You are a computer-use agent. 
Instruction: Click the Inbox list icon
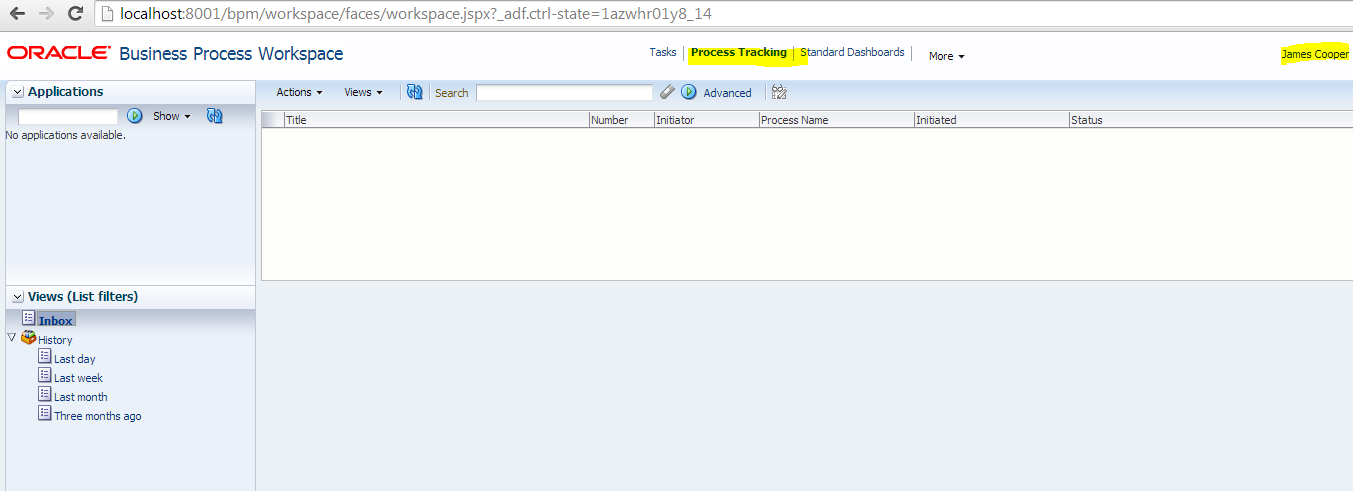29,318
